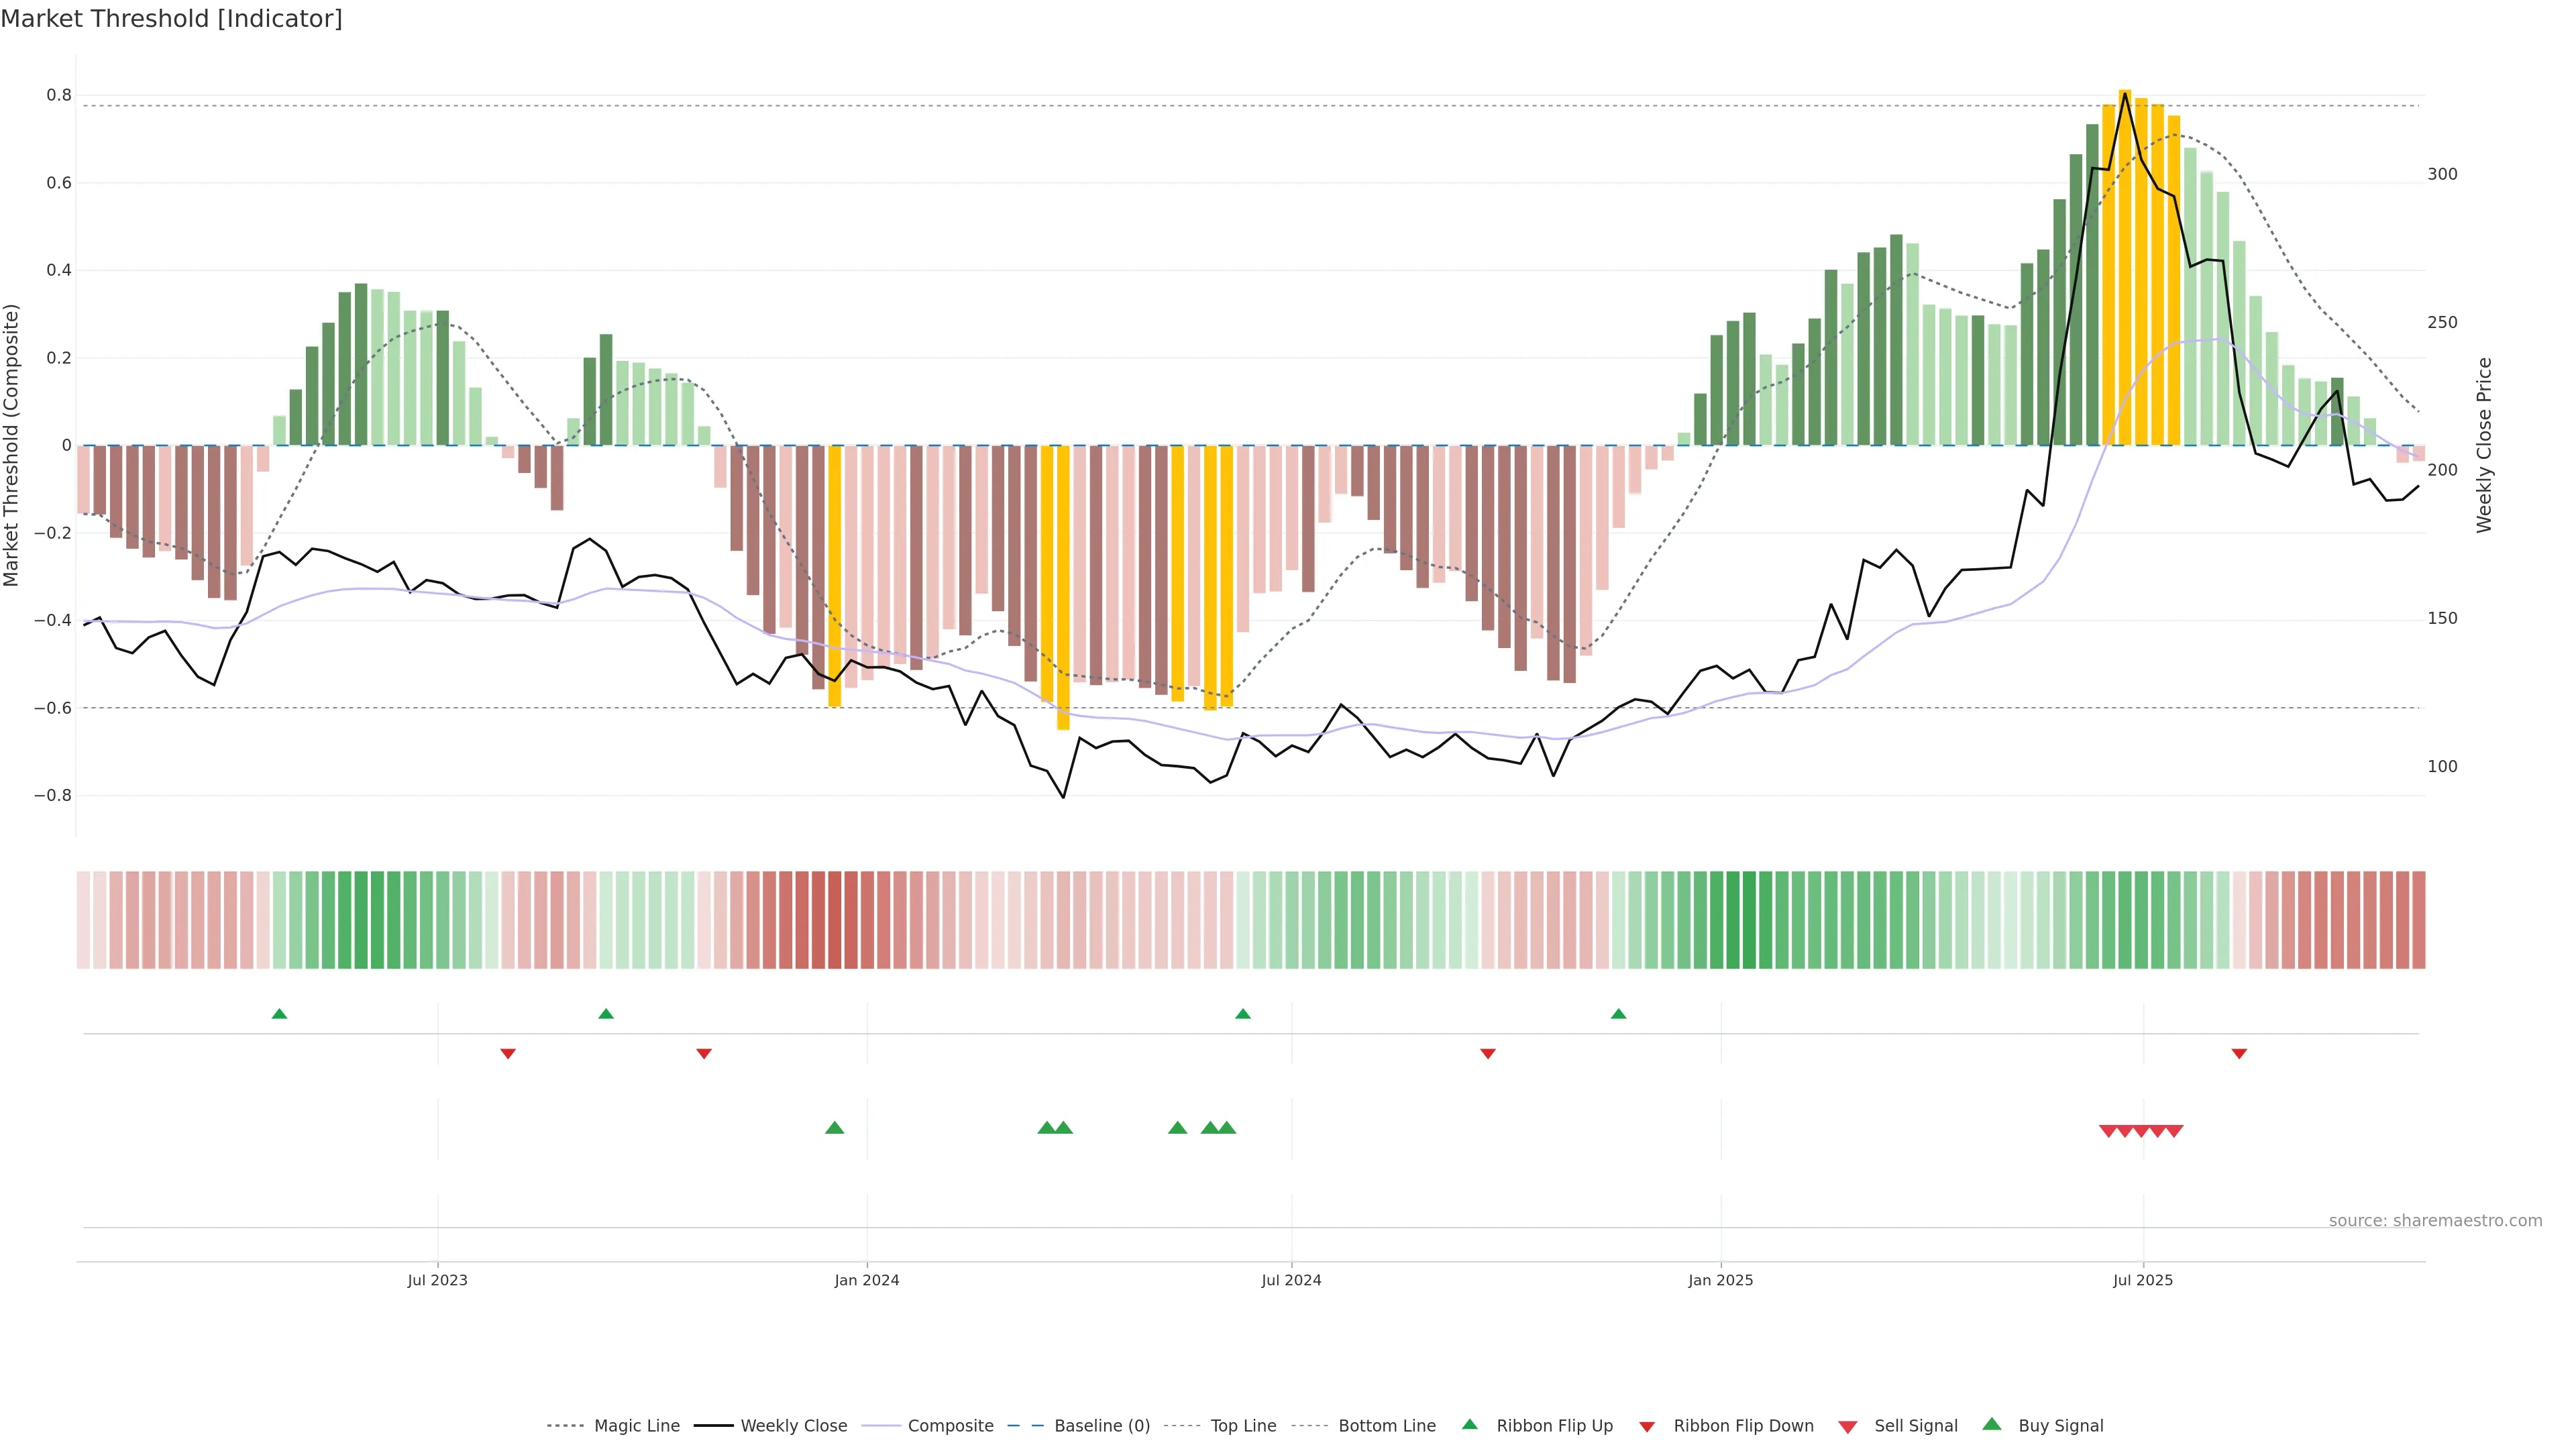The height and width of the screenshot is (1449, 2576).
Task: Click the Sell Signal legend red triangle icon
Action: (1848, 1427)
